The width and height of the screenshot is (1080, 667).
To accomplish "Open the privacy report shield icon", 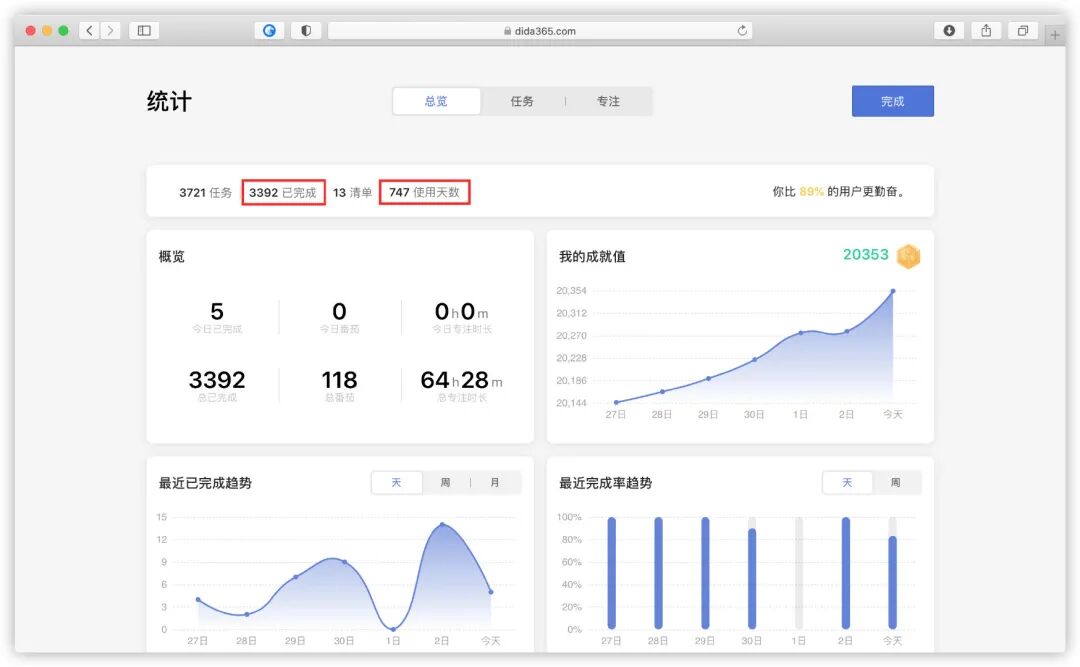I will [306, 30].
